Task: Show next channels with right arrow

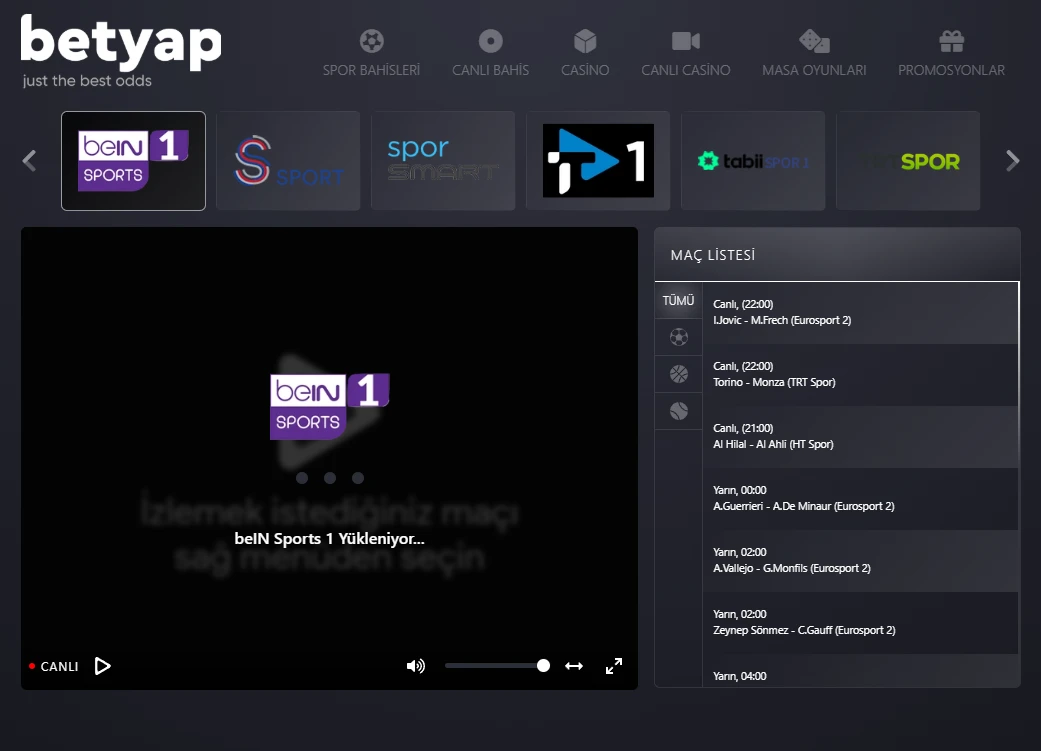Action: coord(1012,161)
